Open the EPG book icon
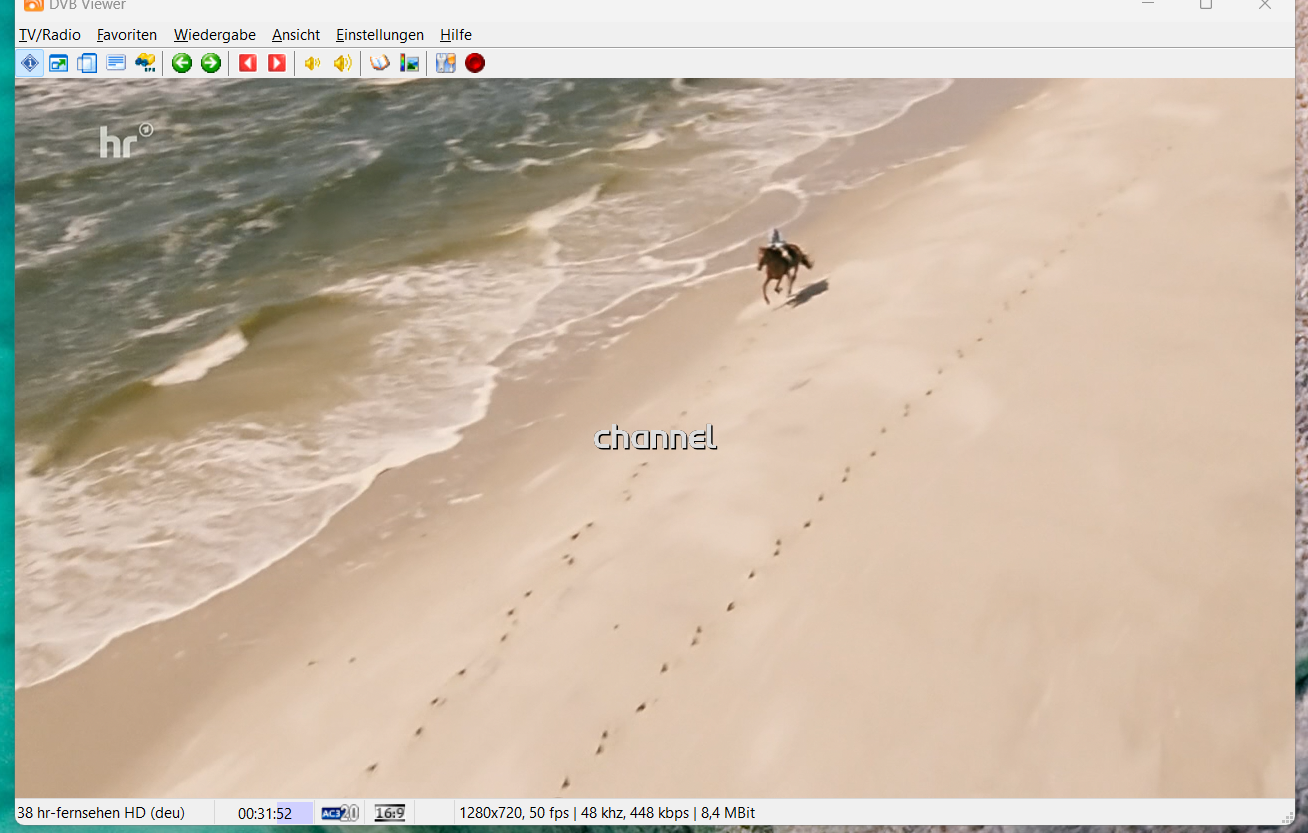This screenshot has width=1308, height=833. 380,63
